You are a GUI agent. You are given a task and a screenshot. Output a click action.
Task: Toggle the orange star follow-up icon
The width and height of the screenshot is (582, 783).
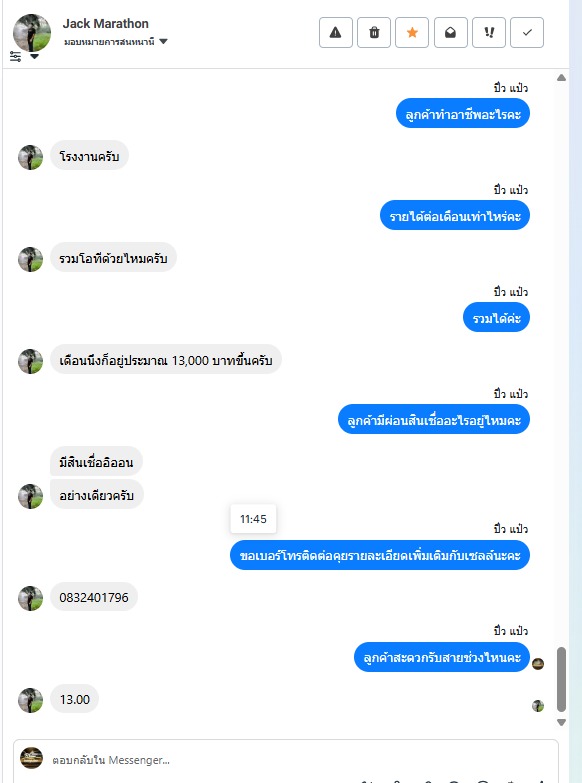click(x=412, y=32)
